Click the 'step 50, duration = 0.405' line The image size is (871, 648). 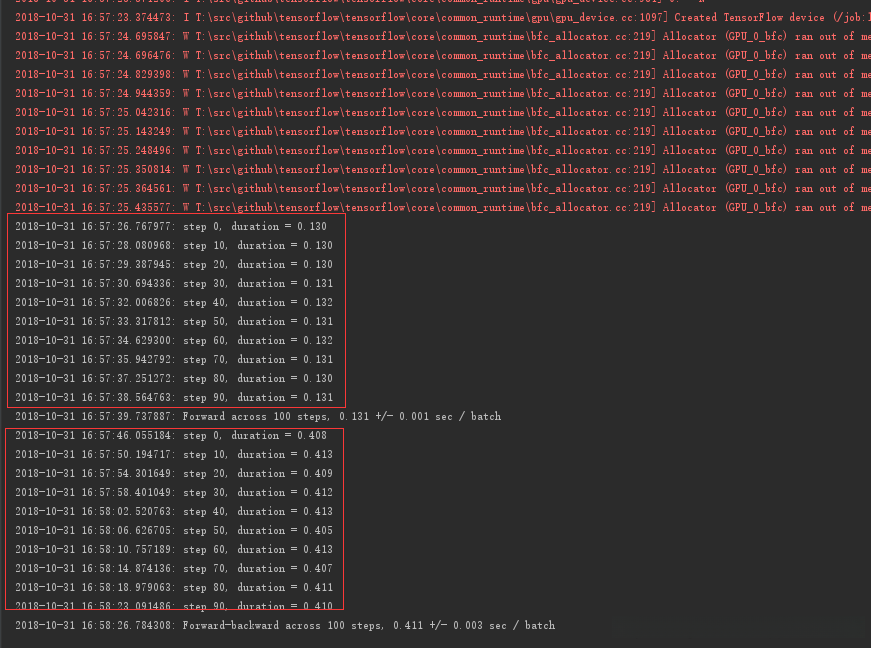[173, 531]
